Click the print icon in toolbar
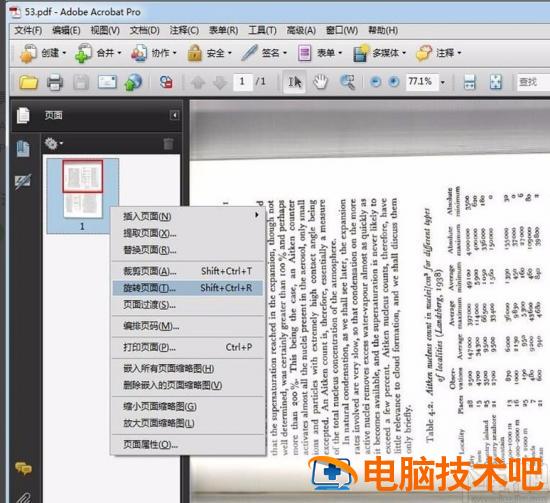 tap(55, 82)
